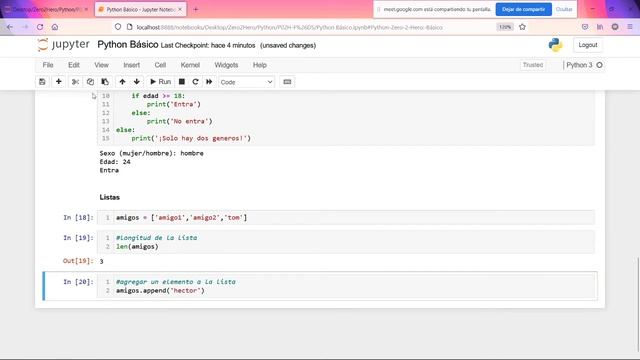Open the cell type Code dropdown
This screenshot has width=640, height=360.
(247, 82)
